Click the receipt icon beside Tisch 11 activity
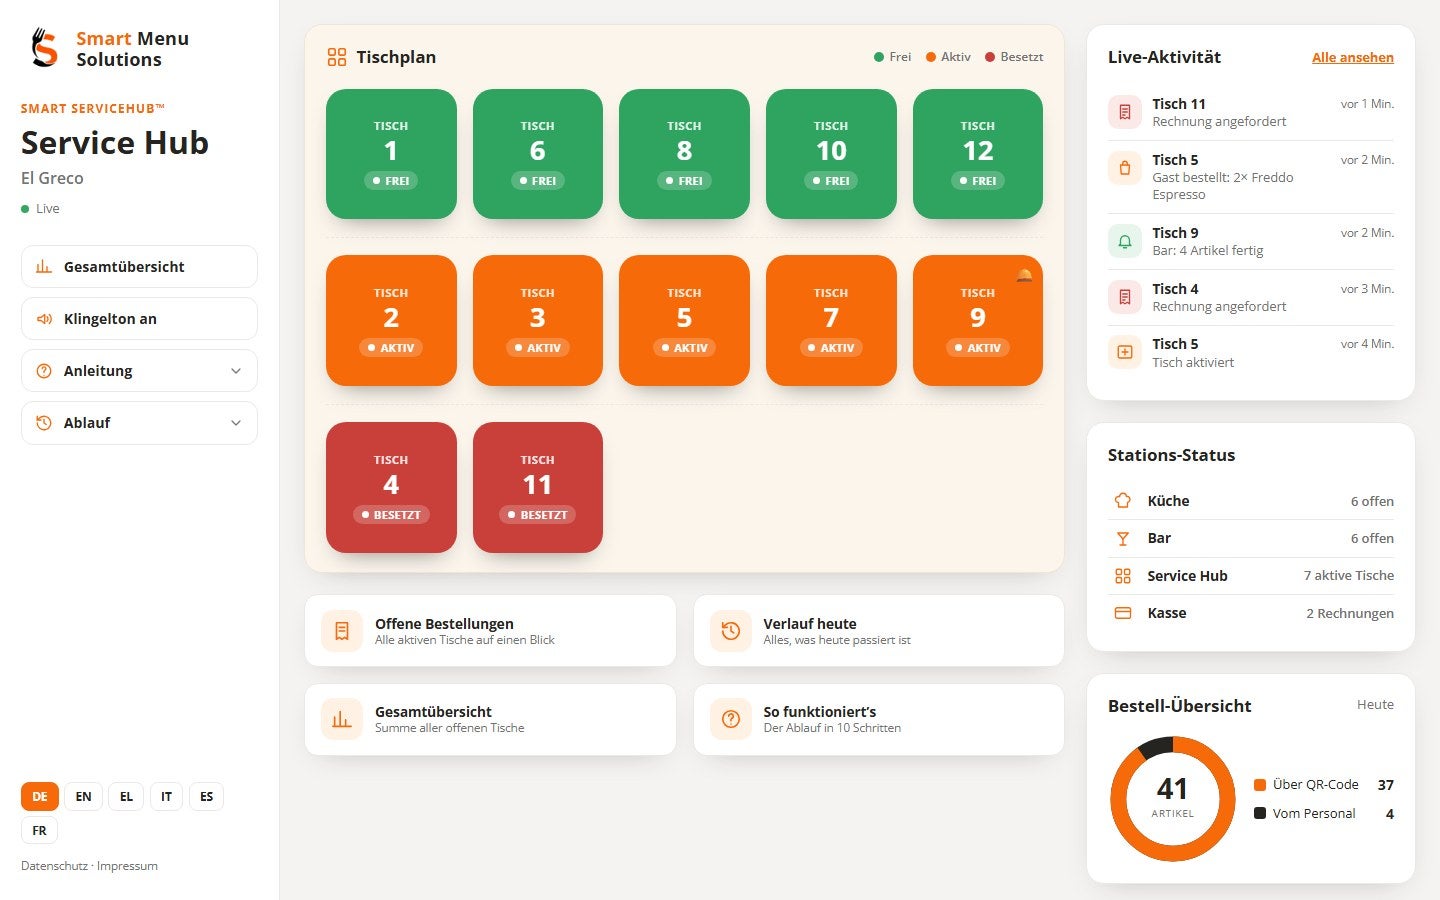This screenshot has width=1440, height=900. pos(1124,112)
